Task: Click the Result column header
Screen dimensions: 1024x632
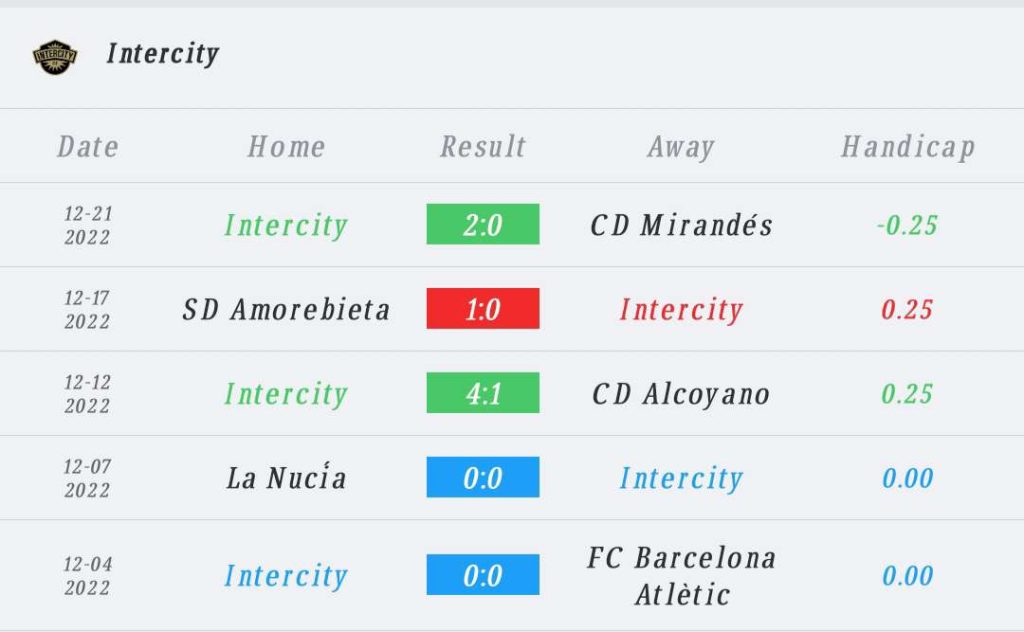Action: coord(483,146)
